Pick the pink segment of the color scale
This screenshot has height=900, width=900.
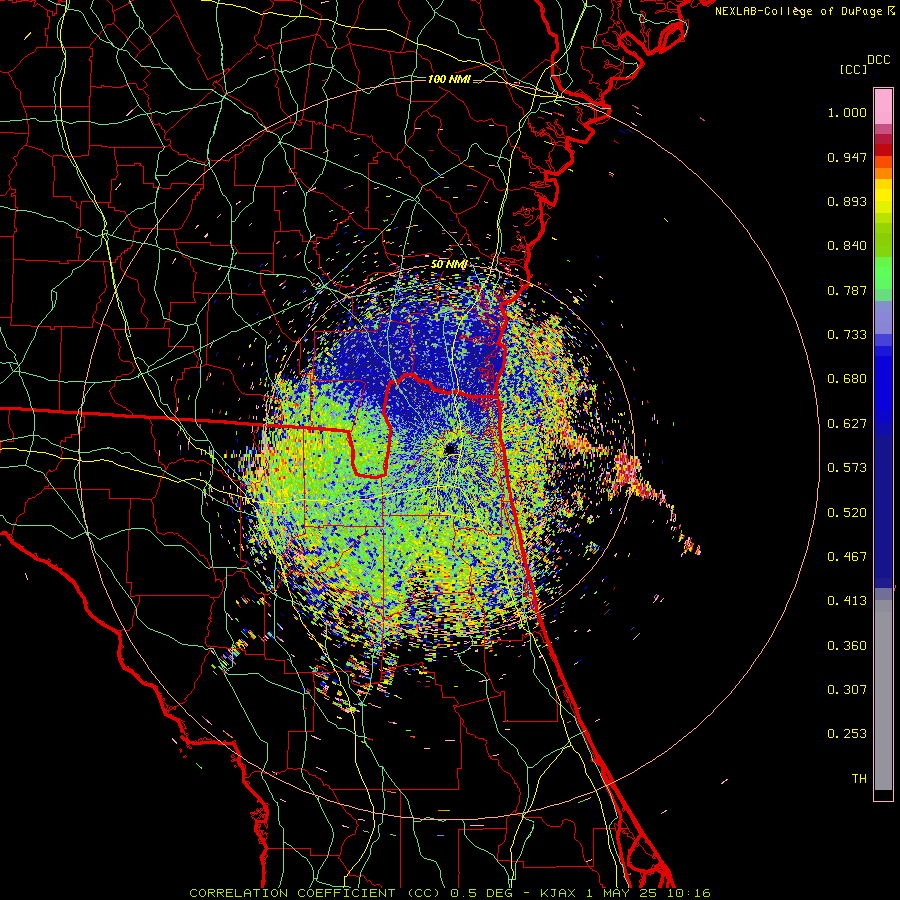883,107
